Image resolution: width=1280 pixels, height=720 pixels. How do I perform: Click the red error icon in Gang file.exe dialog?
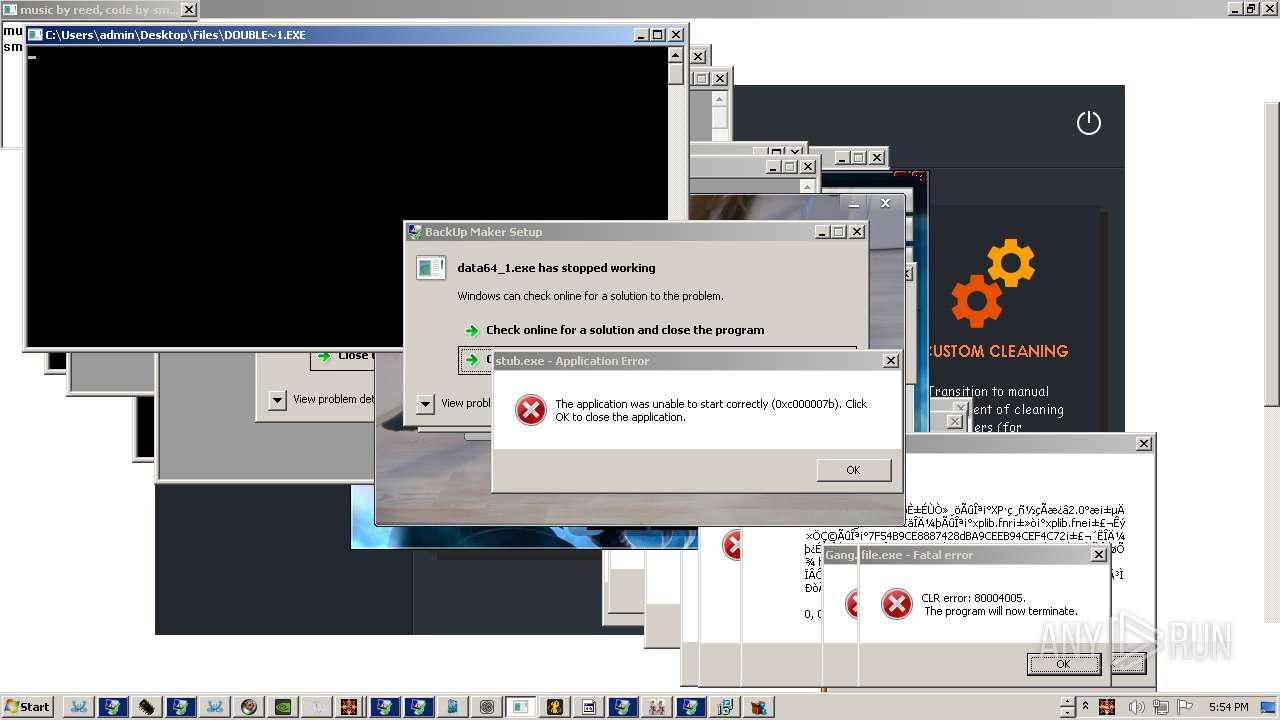896,603
